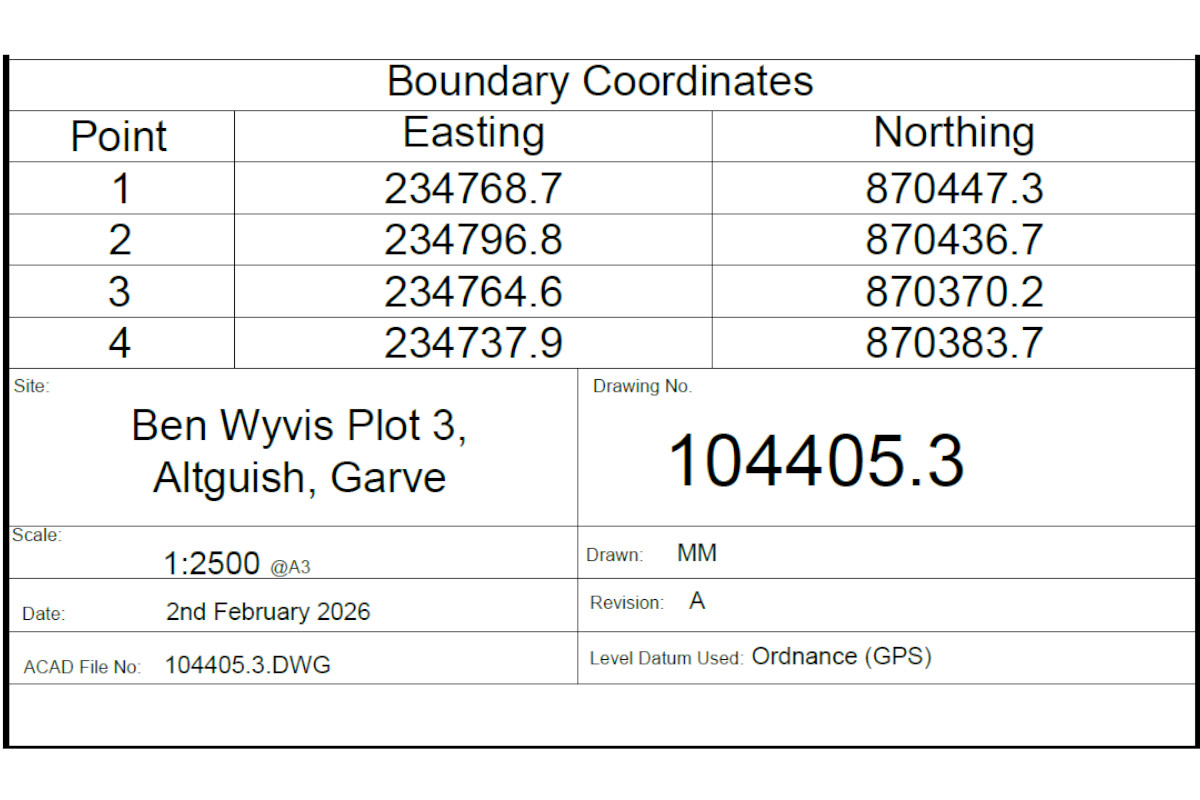Image resolution: width=1200 pixels, height=800 pixels.
Task: Click Easting value 234737.9
Action: [x=473, y=344]
